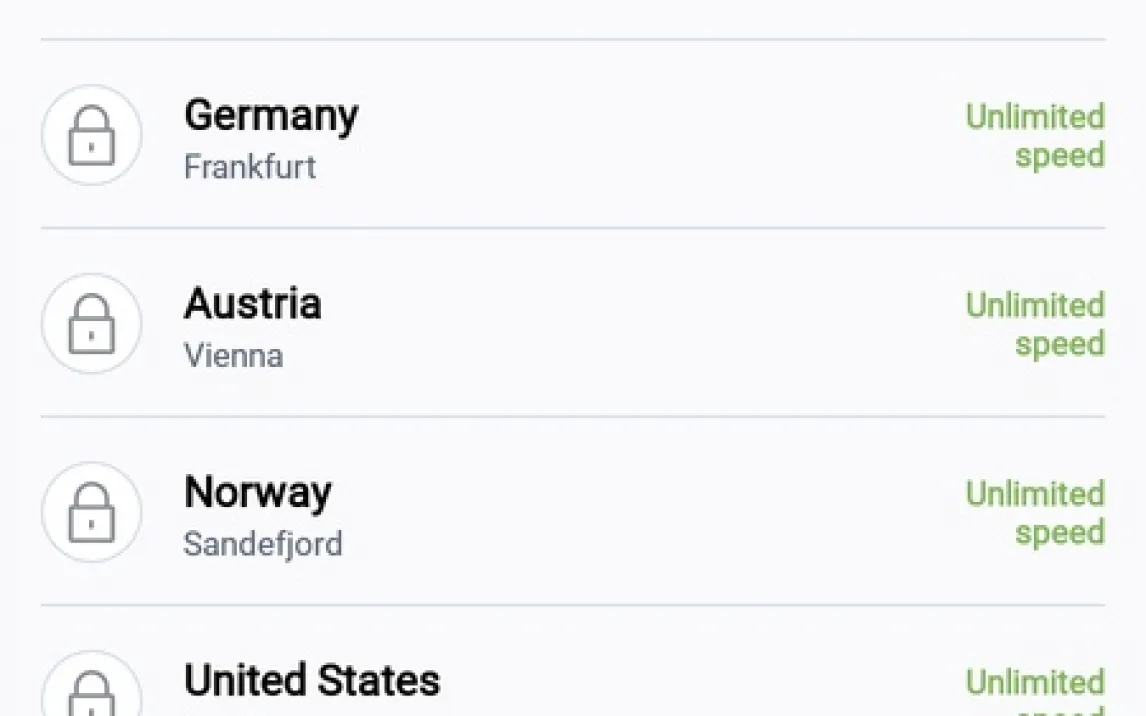1146x716 pixels.
Task: Choose the United States country name
Action: pyautogui.click(x=312, y=681)
